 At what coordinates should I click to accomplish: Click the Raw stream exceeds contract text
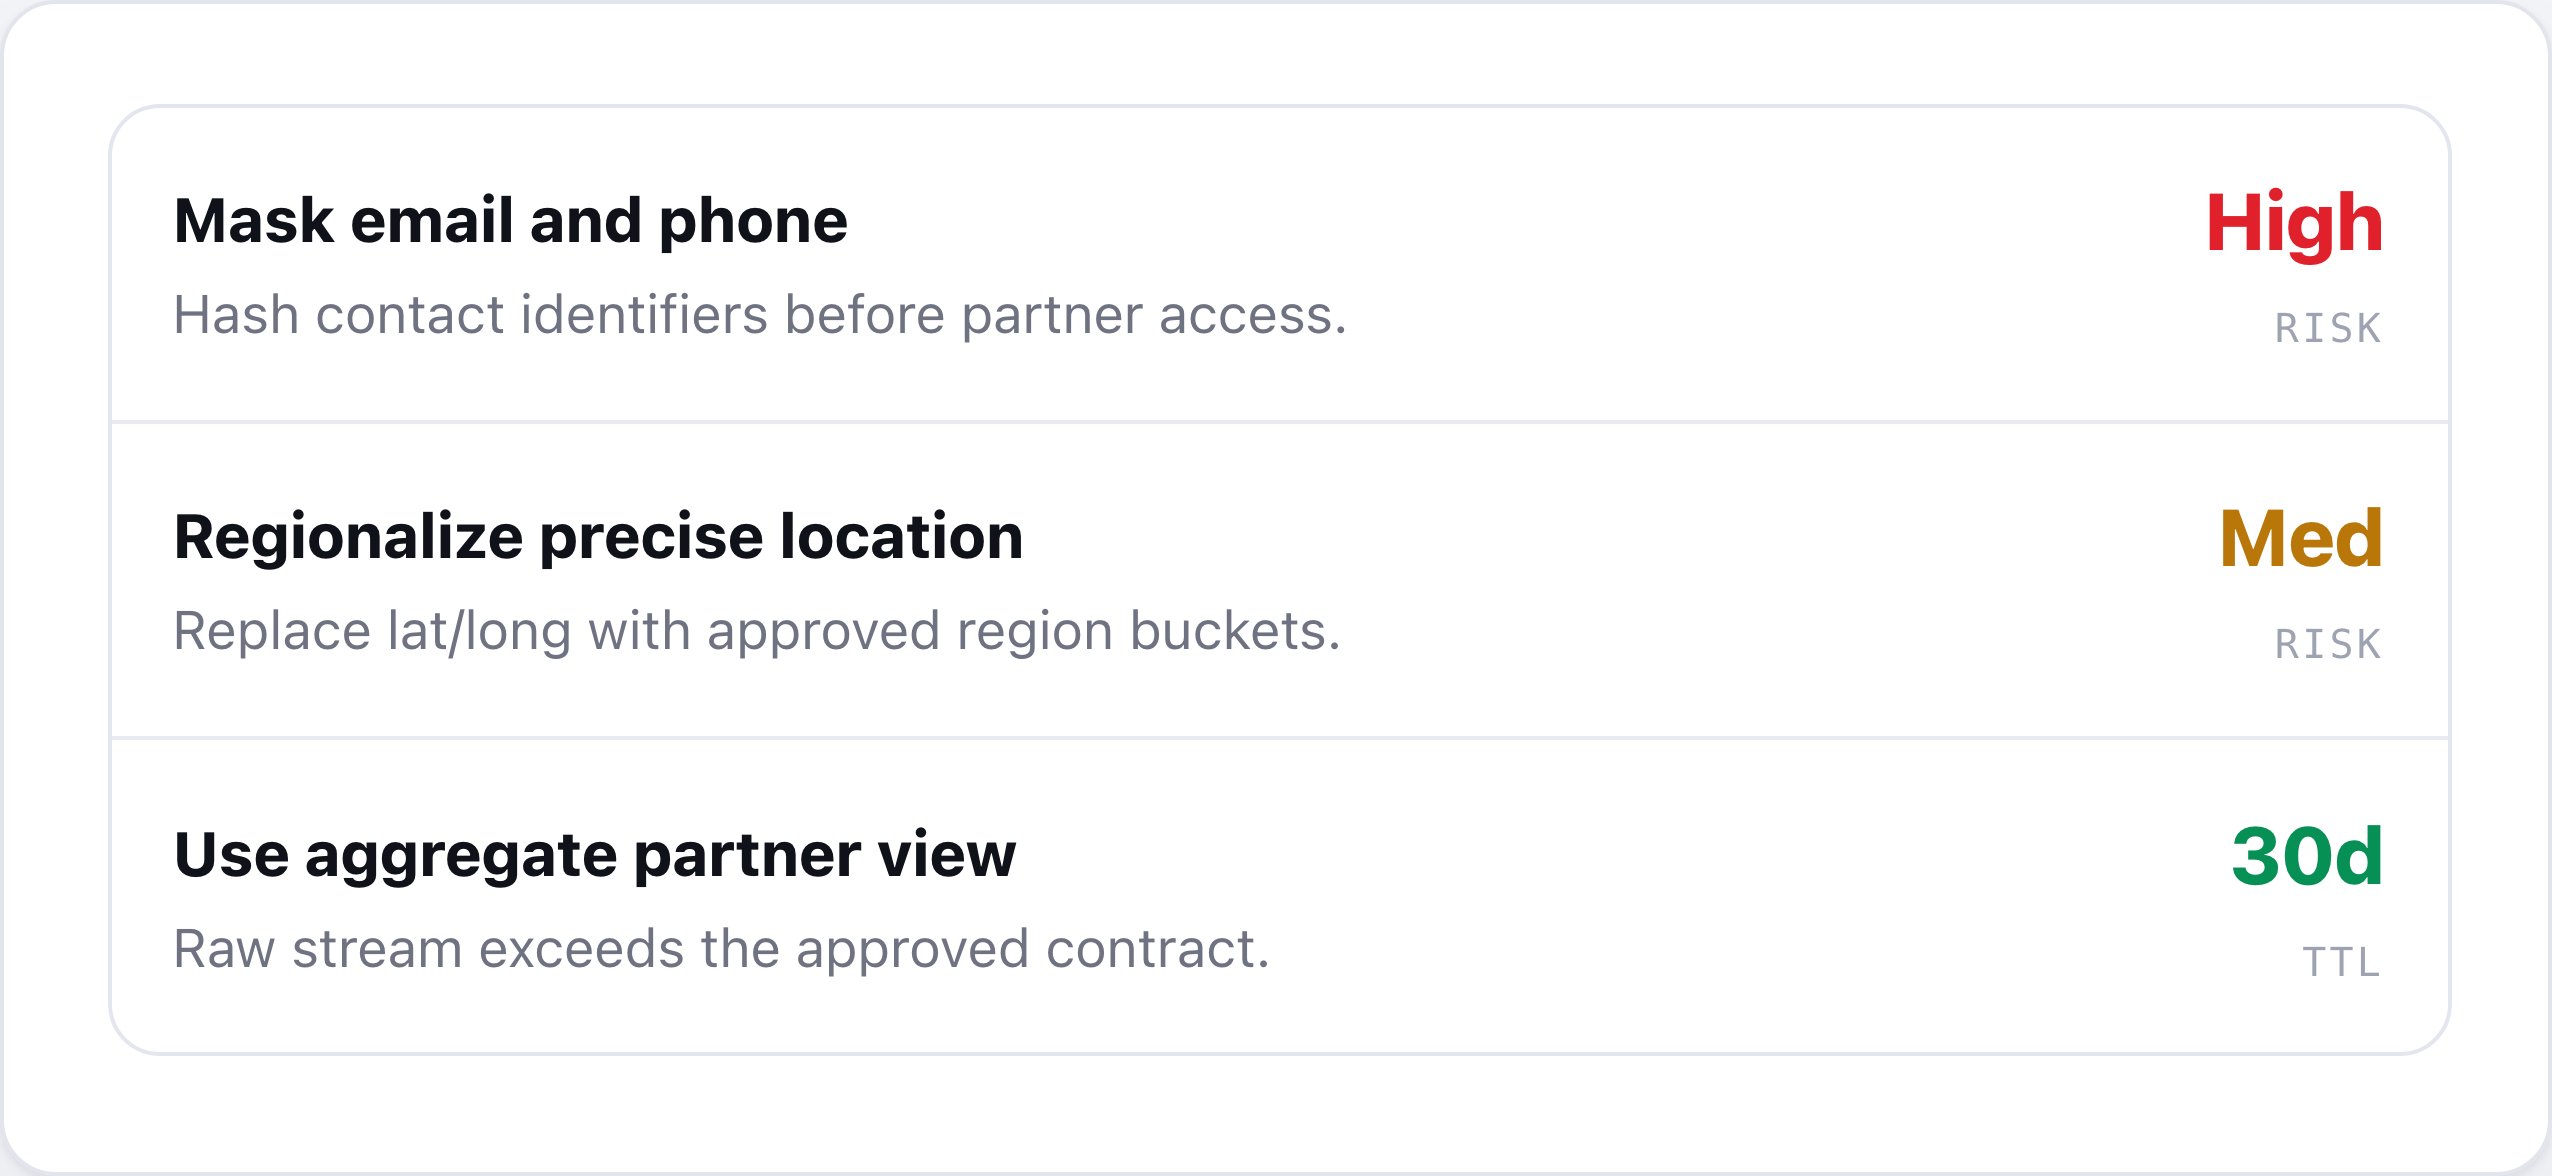click(722, 949)
